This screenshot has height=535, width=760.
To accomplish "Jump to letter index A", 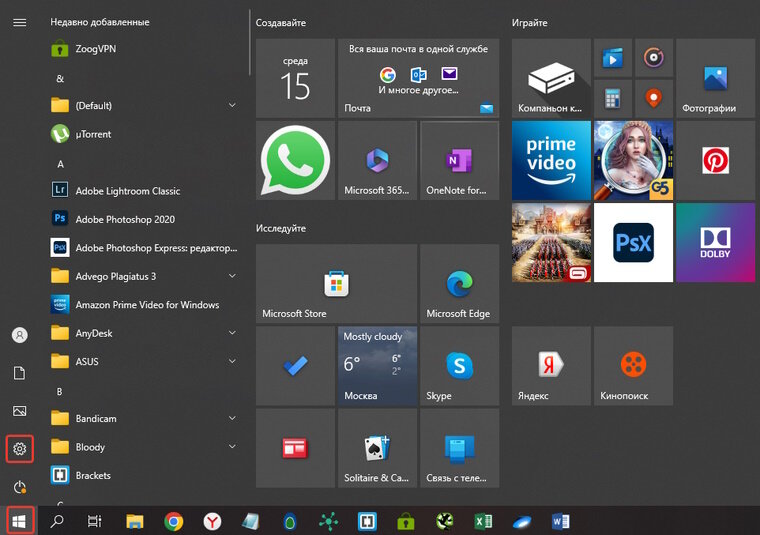I will (x=60, y=164).
